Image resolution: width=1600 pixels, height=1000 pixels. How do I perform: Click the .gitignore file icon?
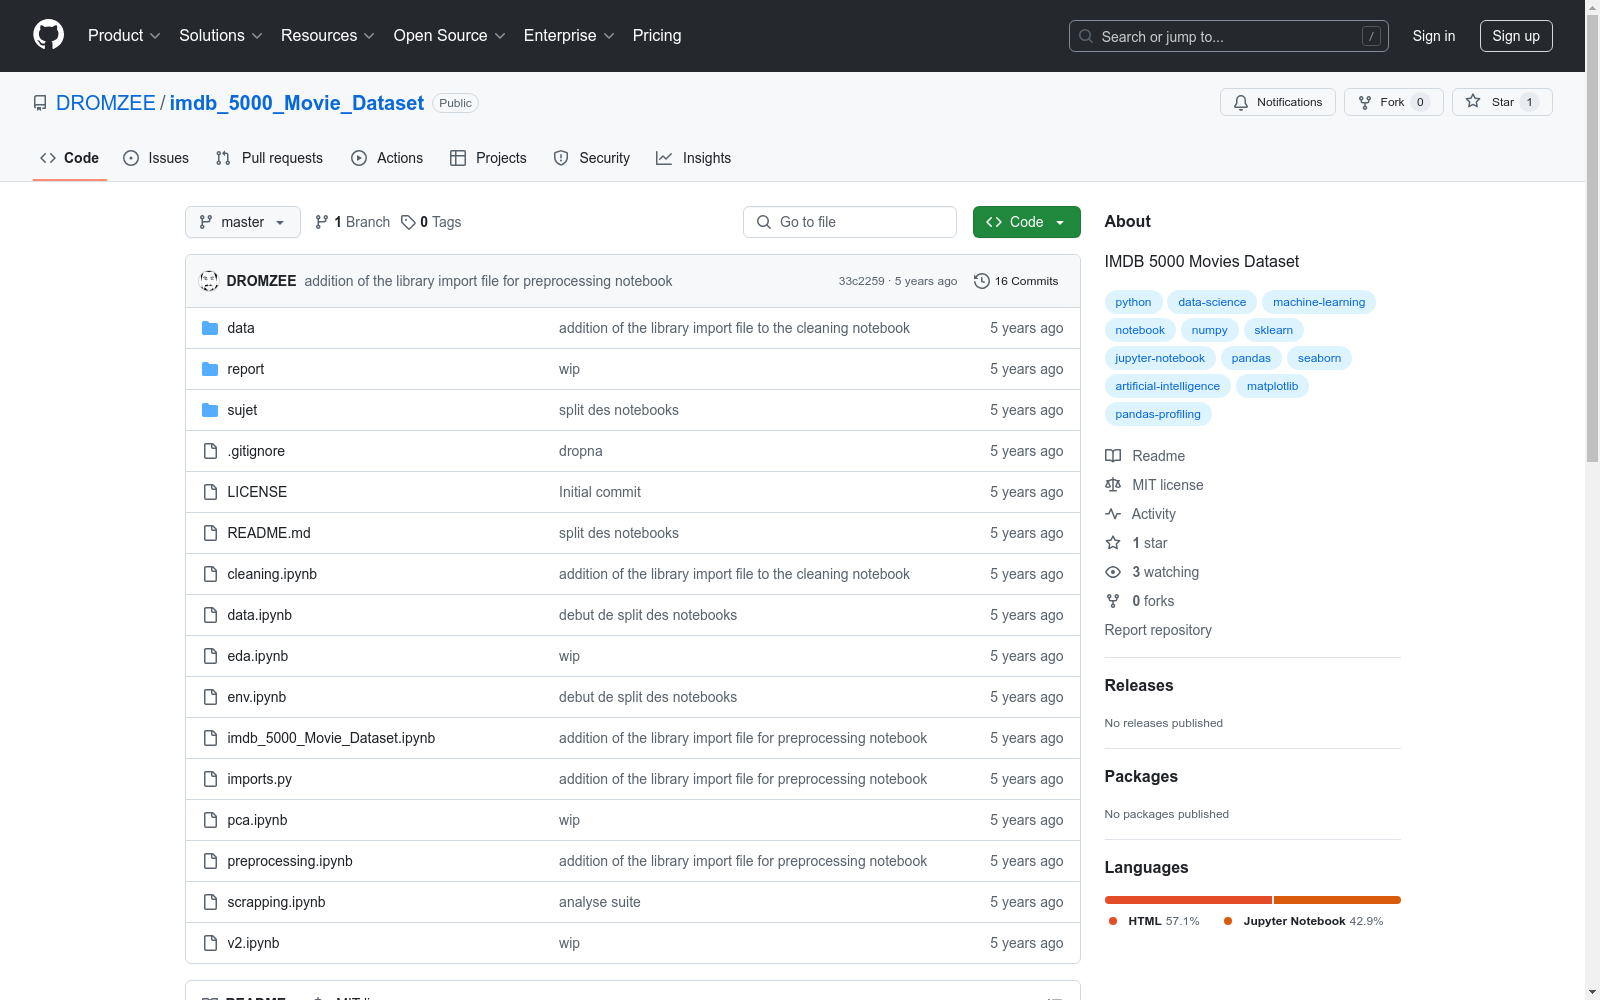click(210, 451)
